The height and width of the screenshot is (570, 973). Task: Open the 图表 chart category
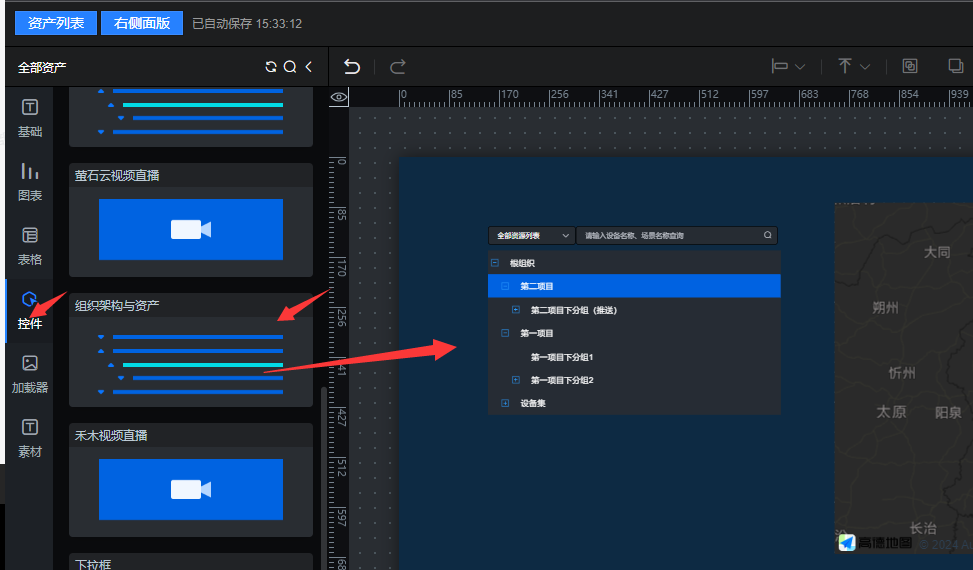coord(30,181)
